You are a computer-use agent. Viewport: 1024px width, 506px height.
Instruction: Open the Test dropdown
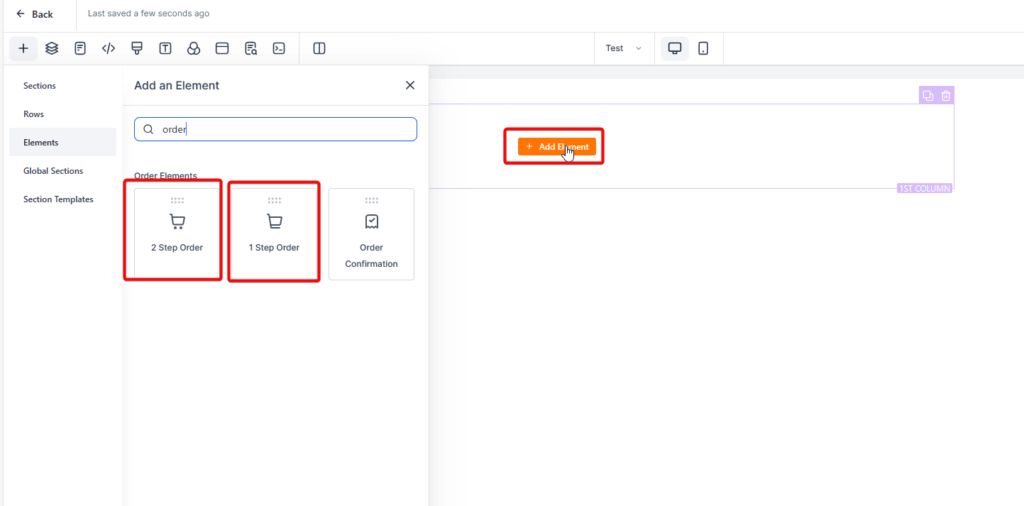(x=623, y=48)
